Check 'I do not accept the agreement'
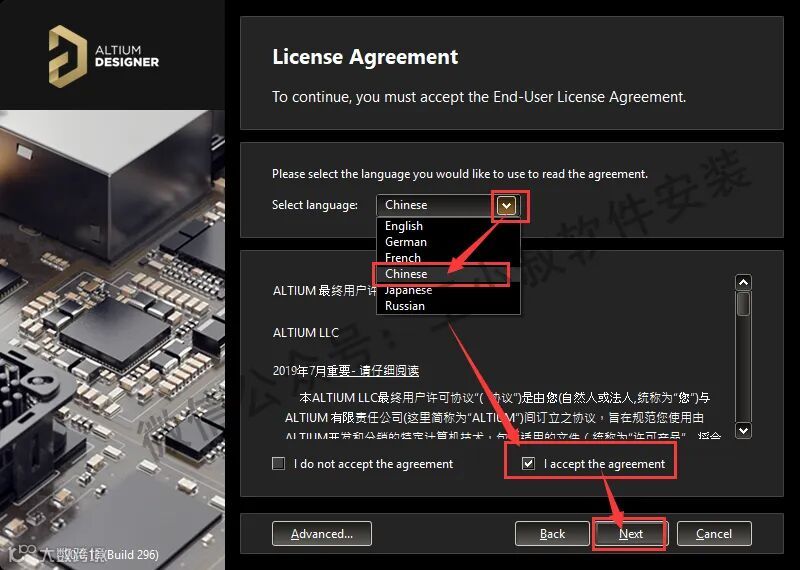This screenshot has height=570, width=800. point(279,463)
